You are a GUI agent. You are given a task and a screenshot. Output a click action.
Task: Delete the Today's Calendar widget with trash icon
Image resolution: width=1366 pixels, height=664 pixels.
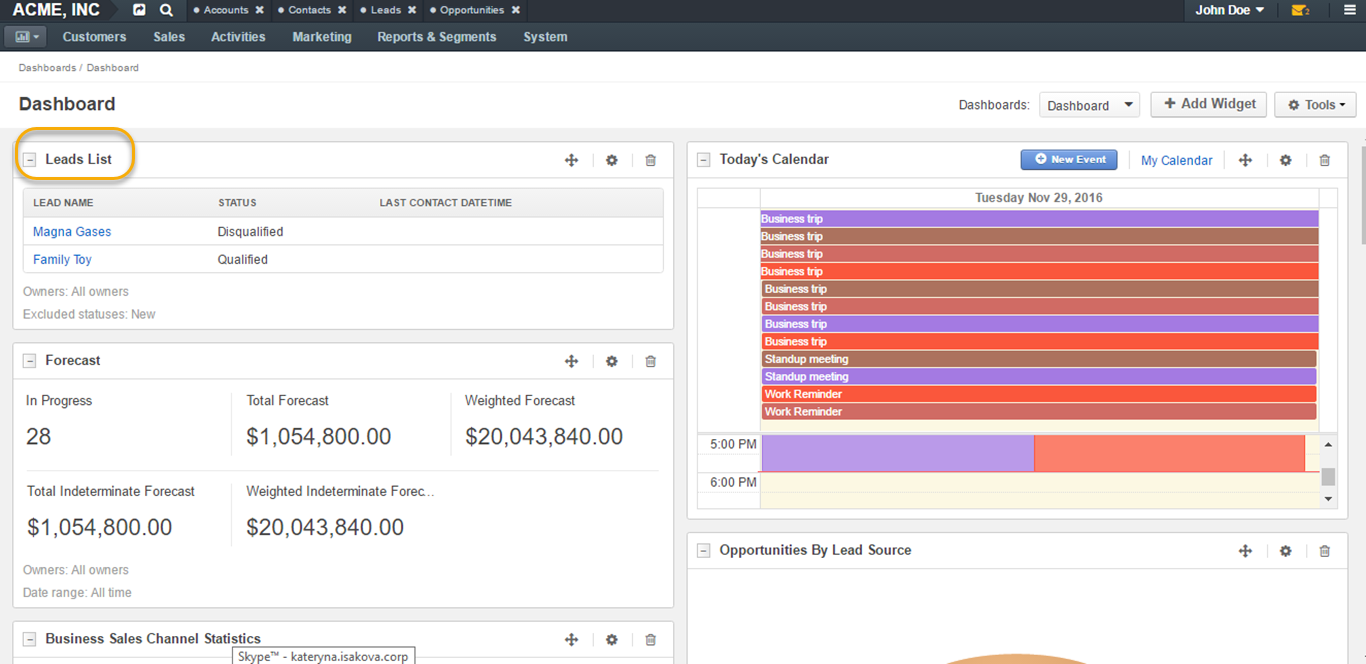(1325, 160)
